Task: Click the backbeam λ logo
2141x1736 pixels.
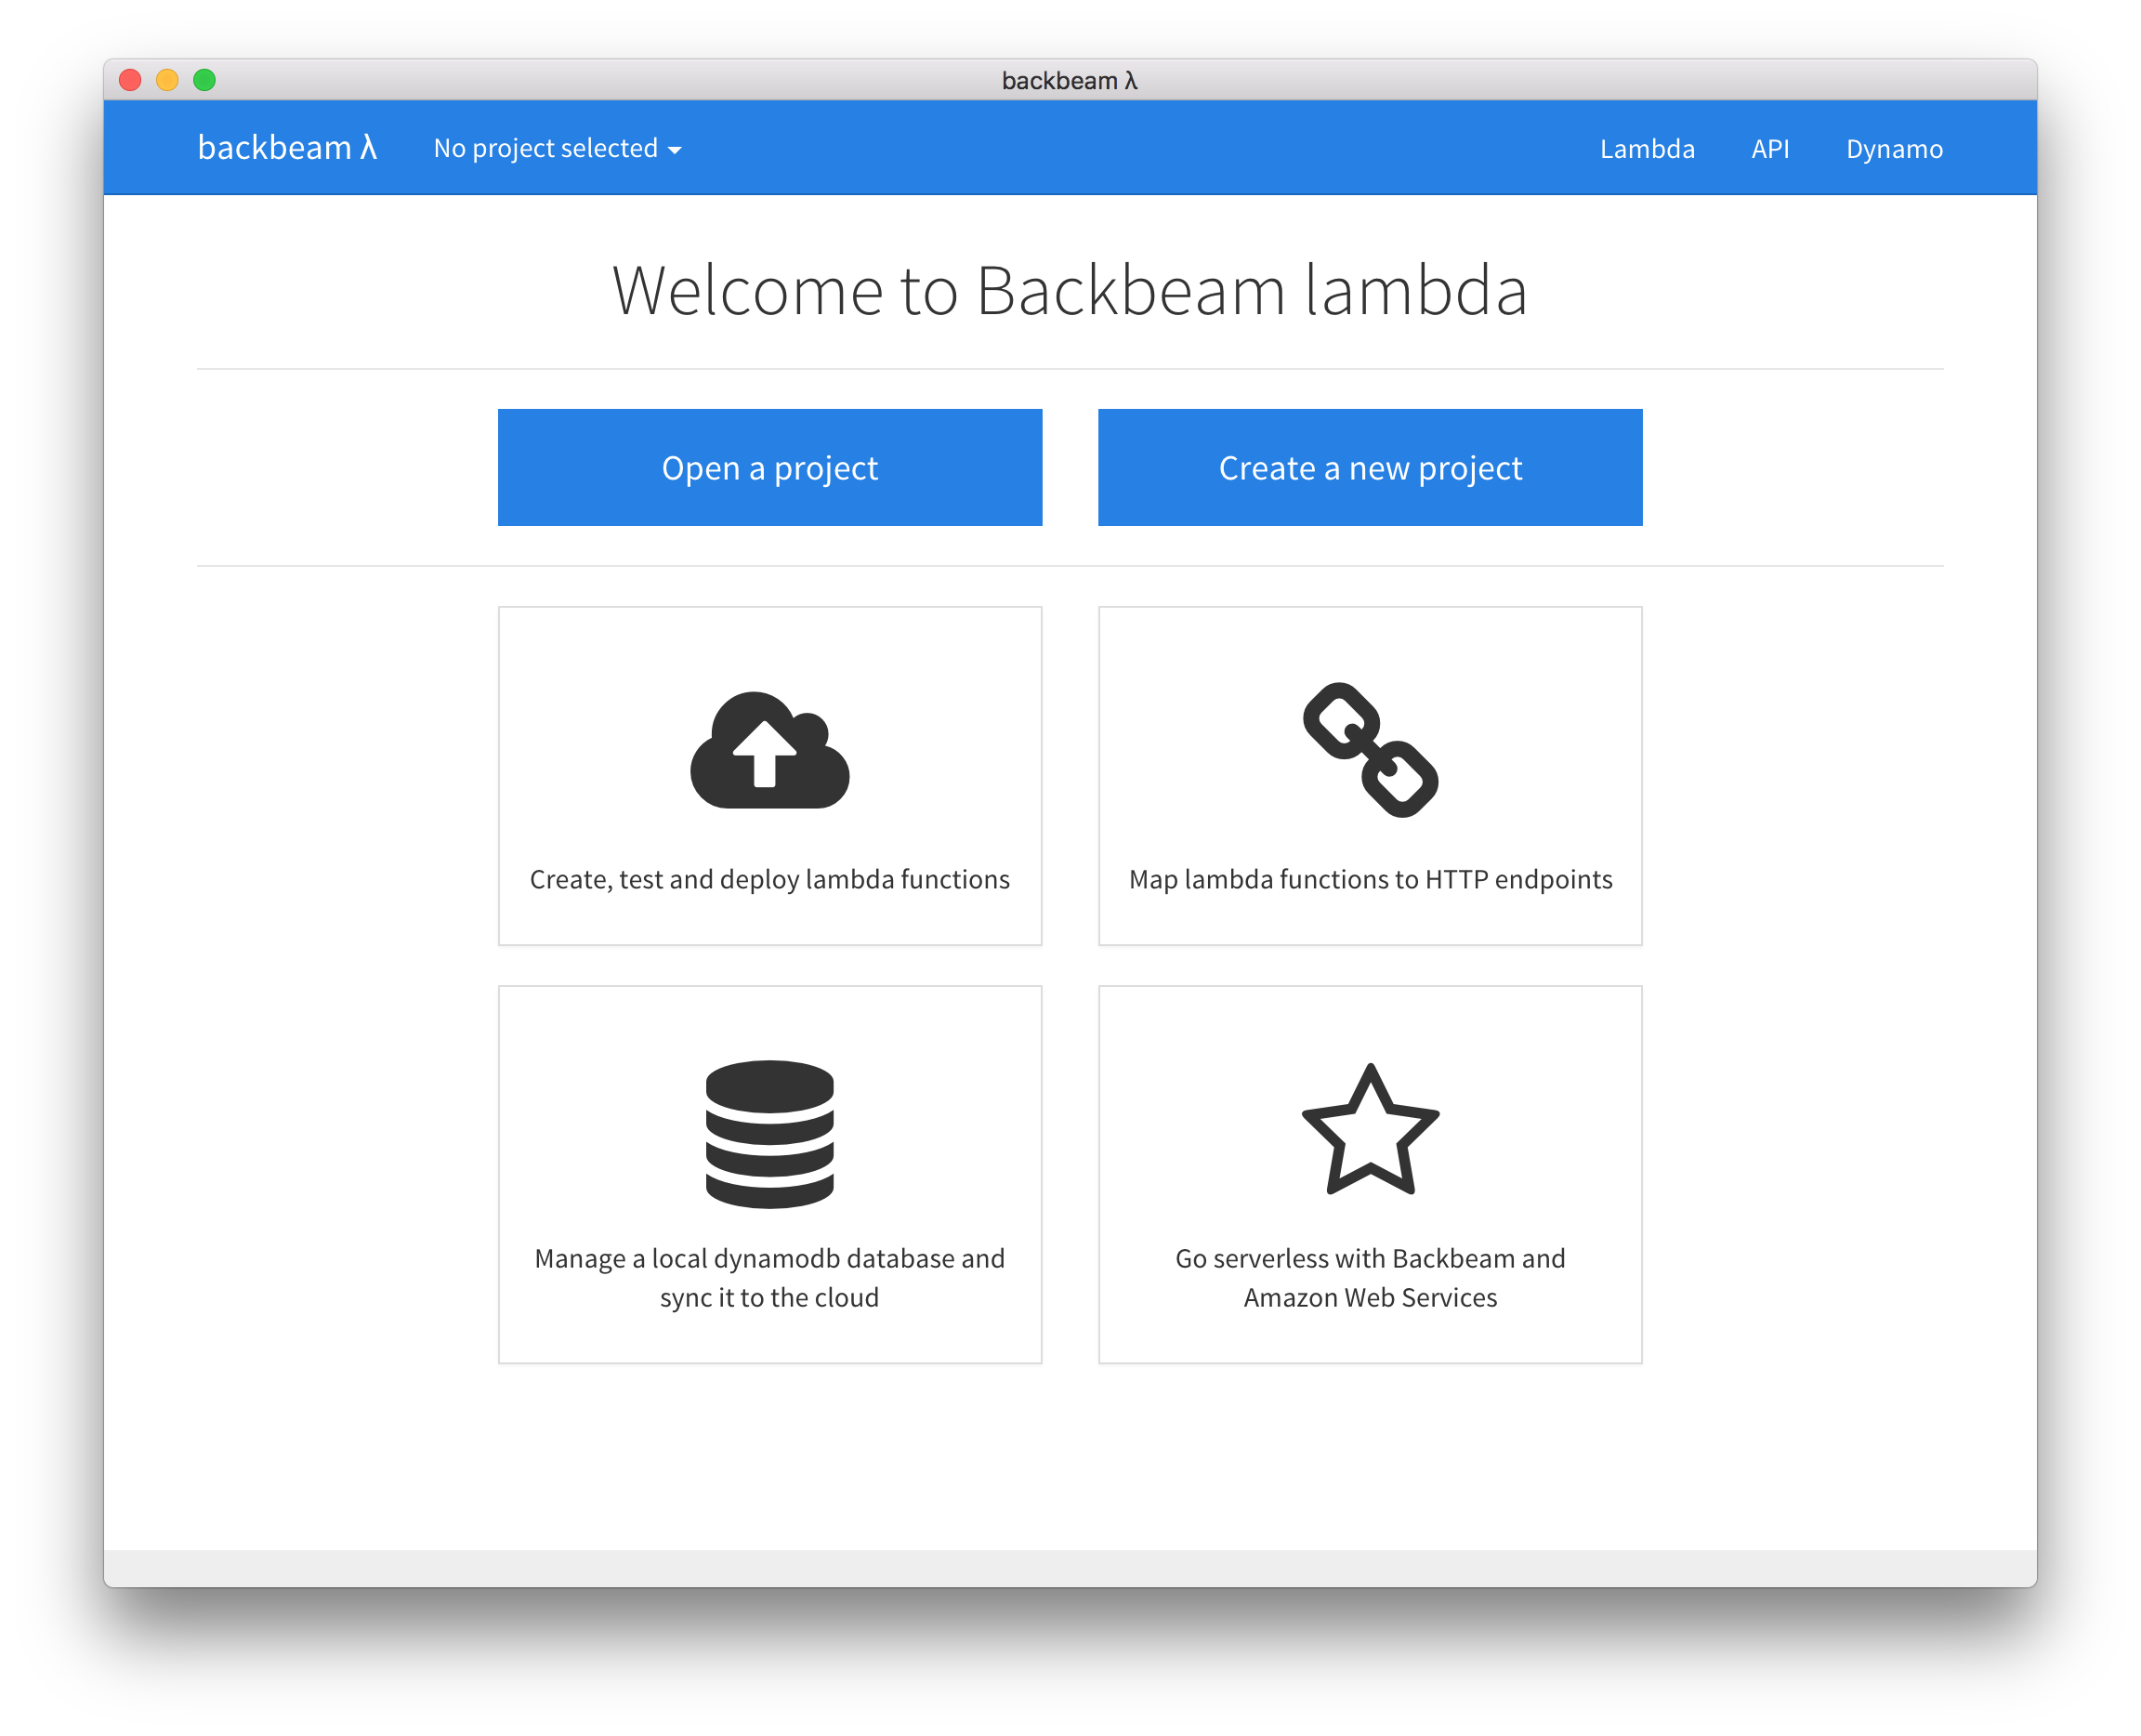Action: (287, 148)
